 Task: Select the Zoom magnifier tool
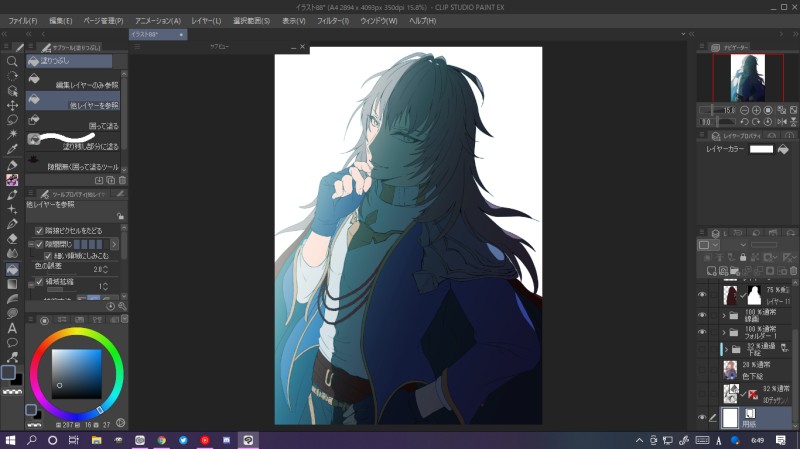coord(12,62)
